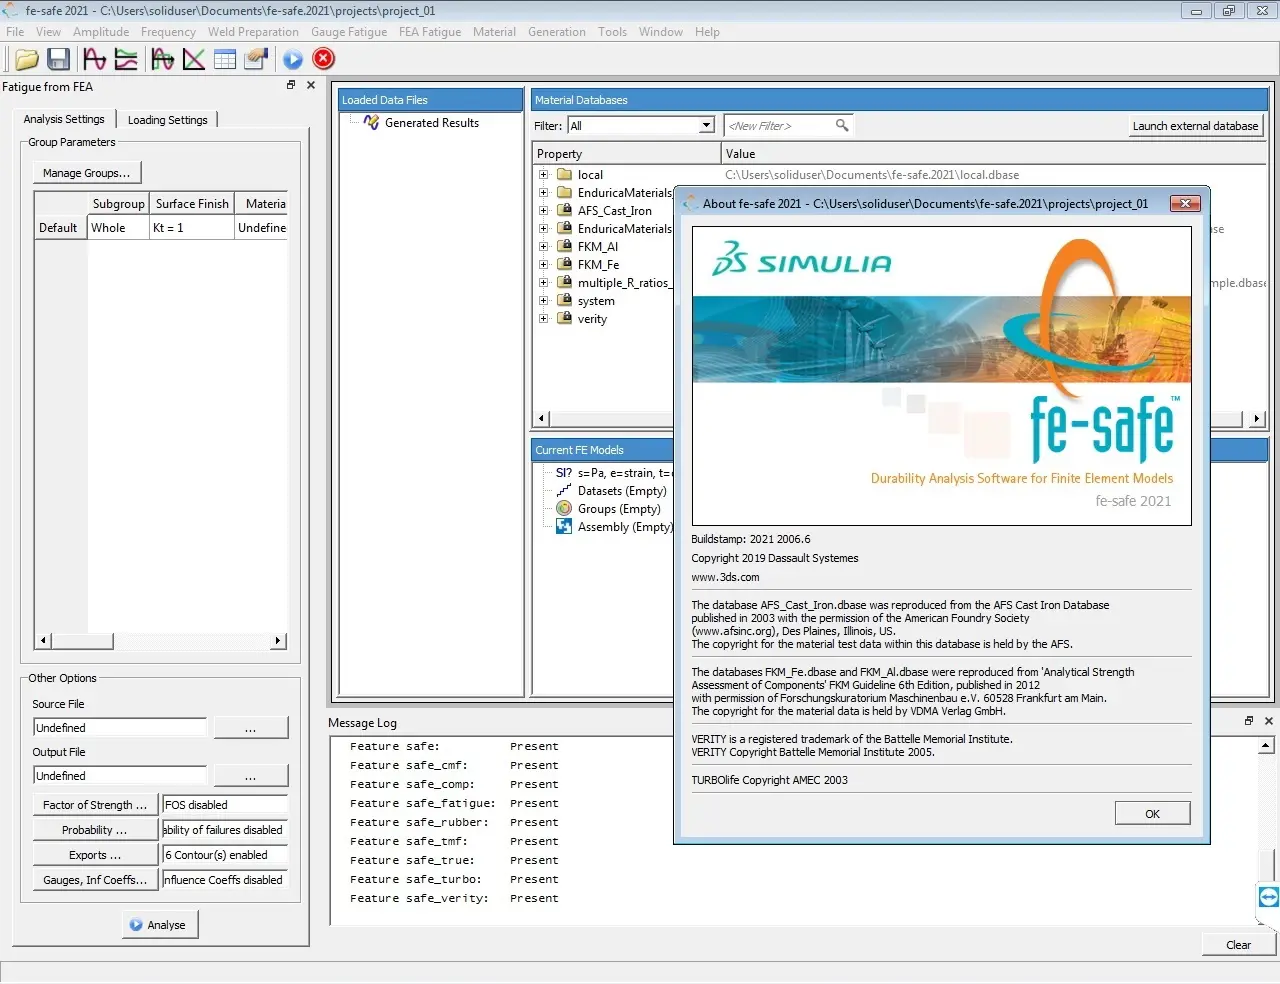Open a file with the folder toolbar icon
Image resolution: width=1280 pixels, height=984 pixels.
coord(27,60)
